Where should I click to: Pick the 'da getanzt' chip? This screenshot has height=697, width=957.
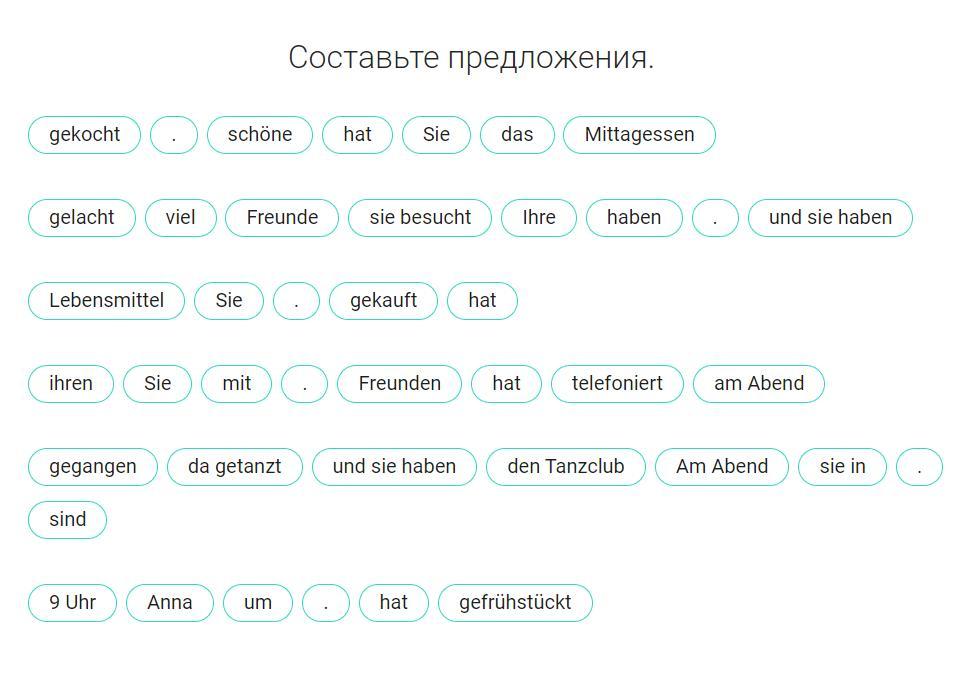click(x=234, y=467)
